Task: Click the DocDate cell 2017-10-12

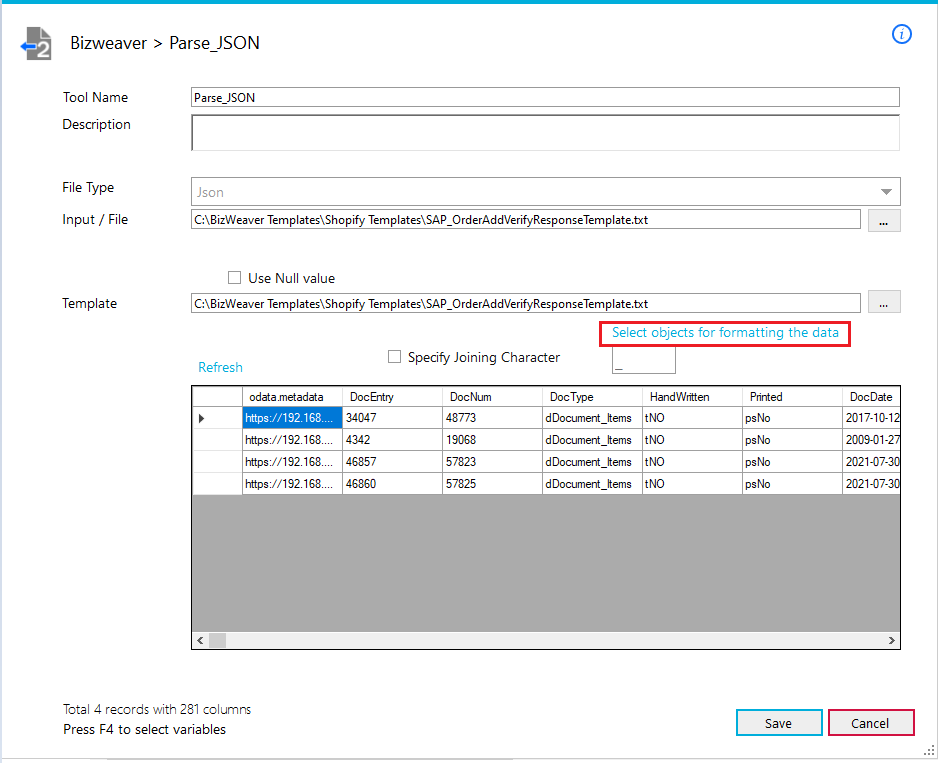Action: click(x=872, y=418)
